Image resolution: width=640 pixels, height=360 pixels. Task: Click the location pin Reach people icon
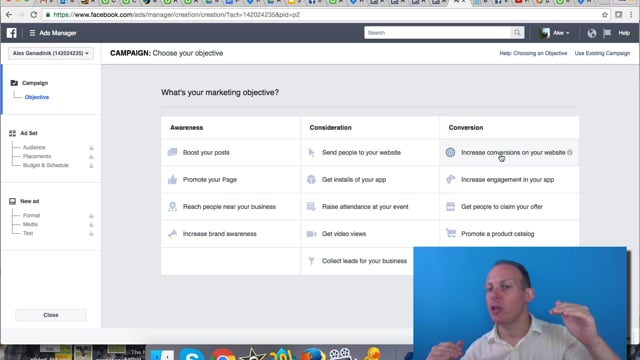click(172, 207)
